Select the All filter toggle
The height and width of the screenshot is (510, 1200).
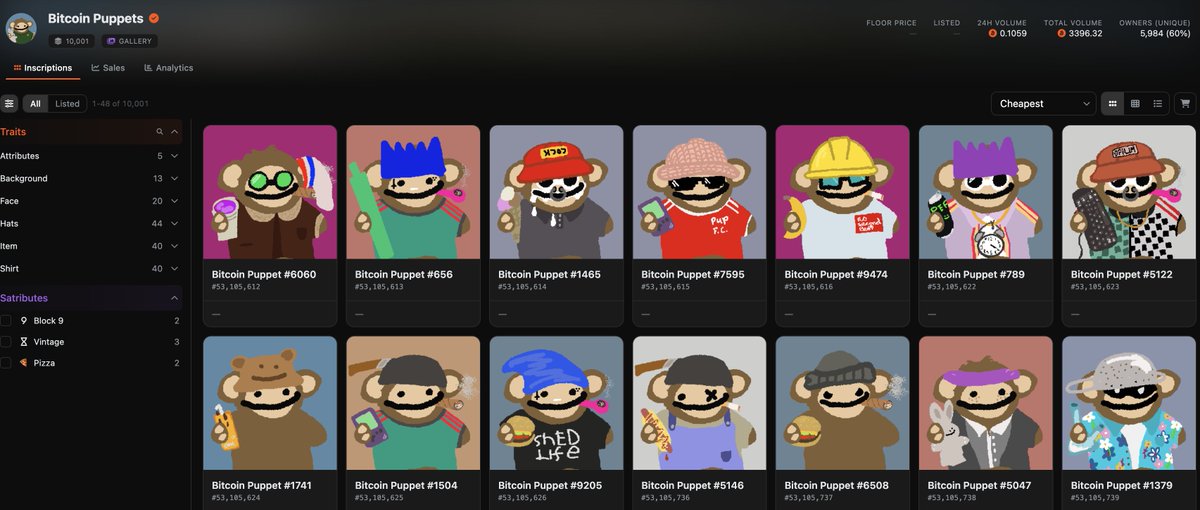point(35,104)
